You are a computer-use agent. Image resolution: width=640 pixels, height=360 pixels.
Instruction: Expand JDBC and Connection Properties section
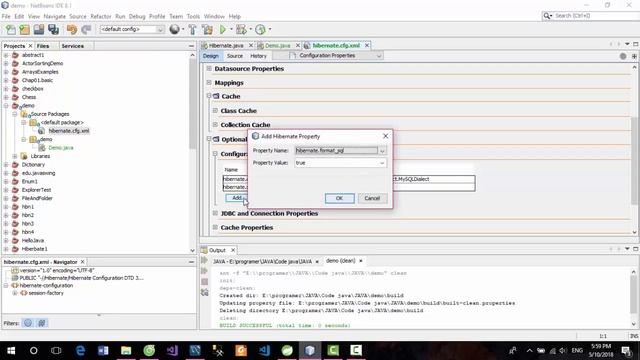(215, 213)
